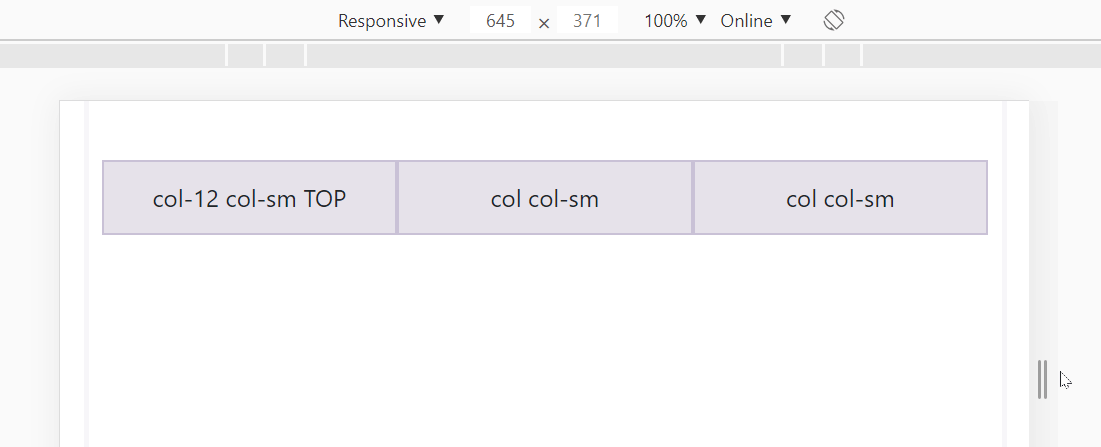
Task: Select narrow preset segment just right of central segment
Action: tap(803, 55)
